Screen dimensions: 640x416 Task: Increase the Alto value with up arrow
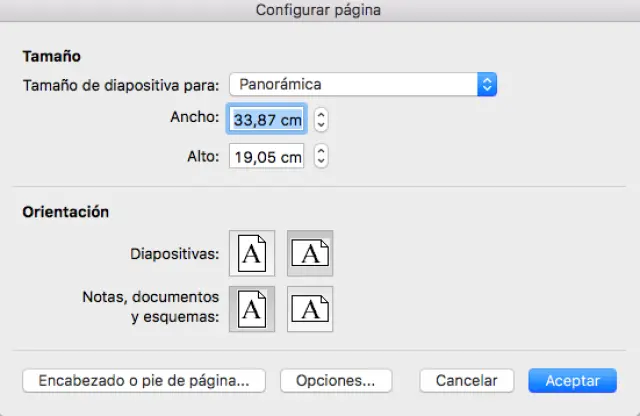321,152
